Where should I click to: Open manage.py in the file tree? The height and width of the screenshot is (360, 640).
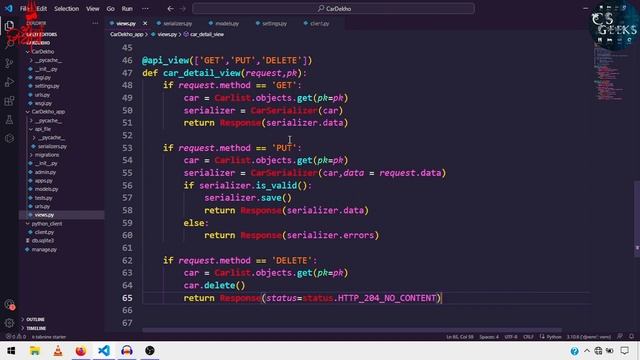44,249
